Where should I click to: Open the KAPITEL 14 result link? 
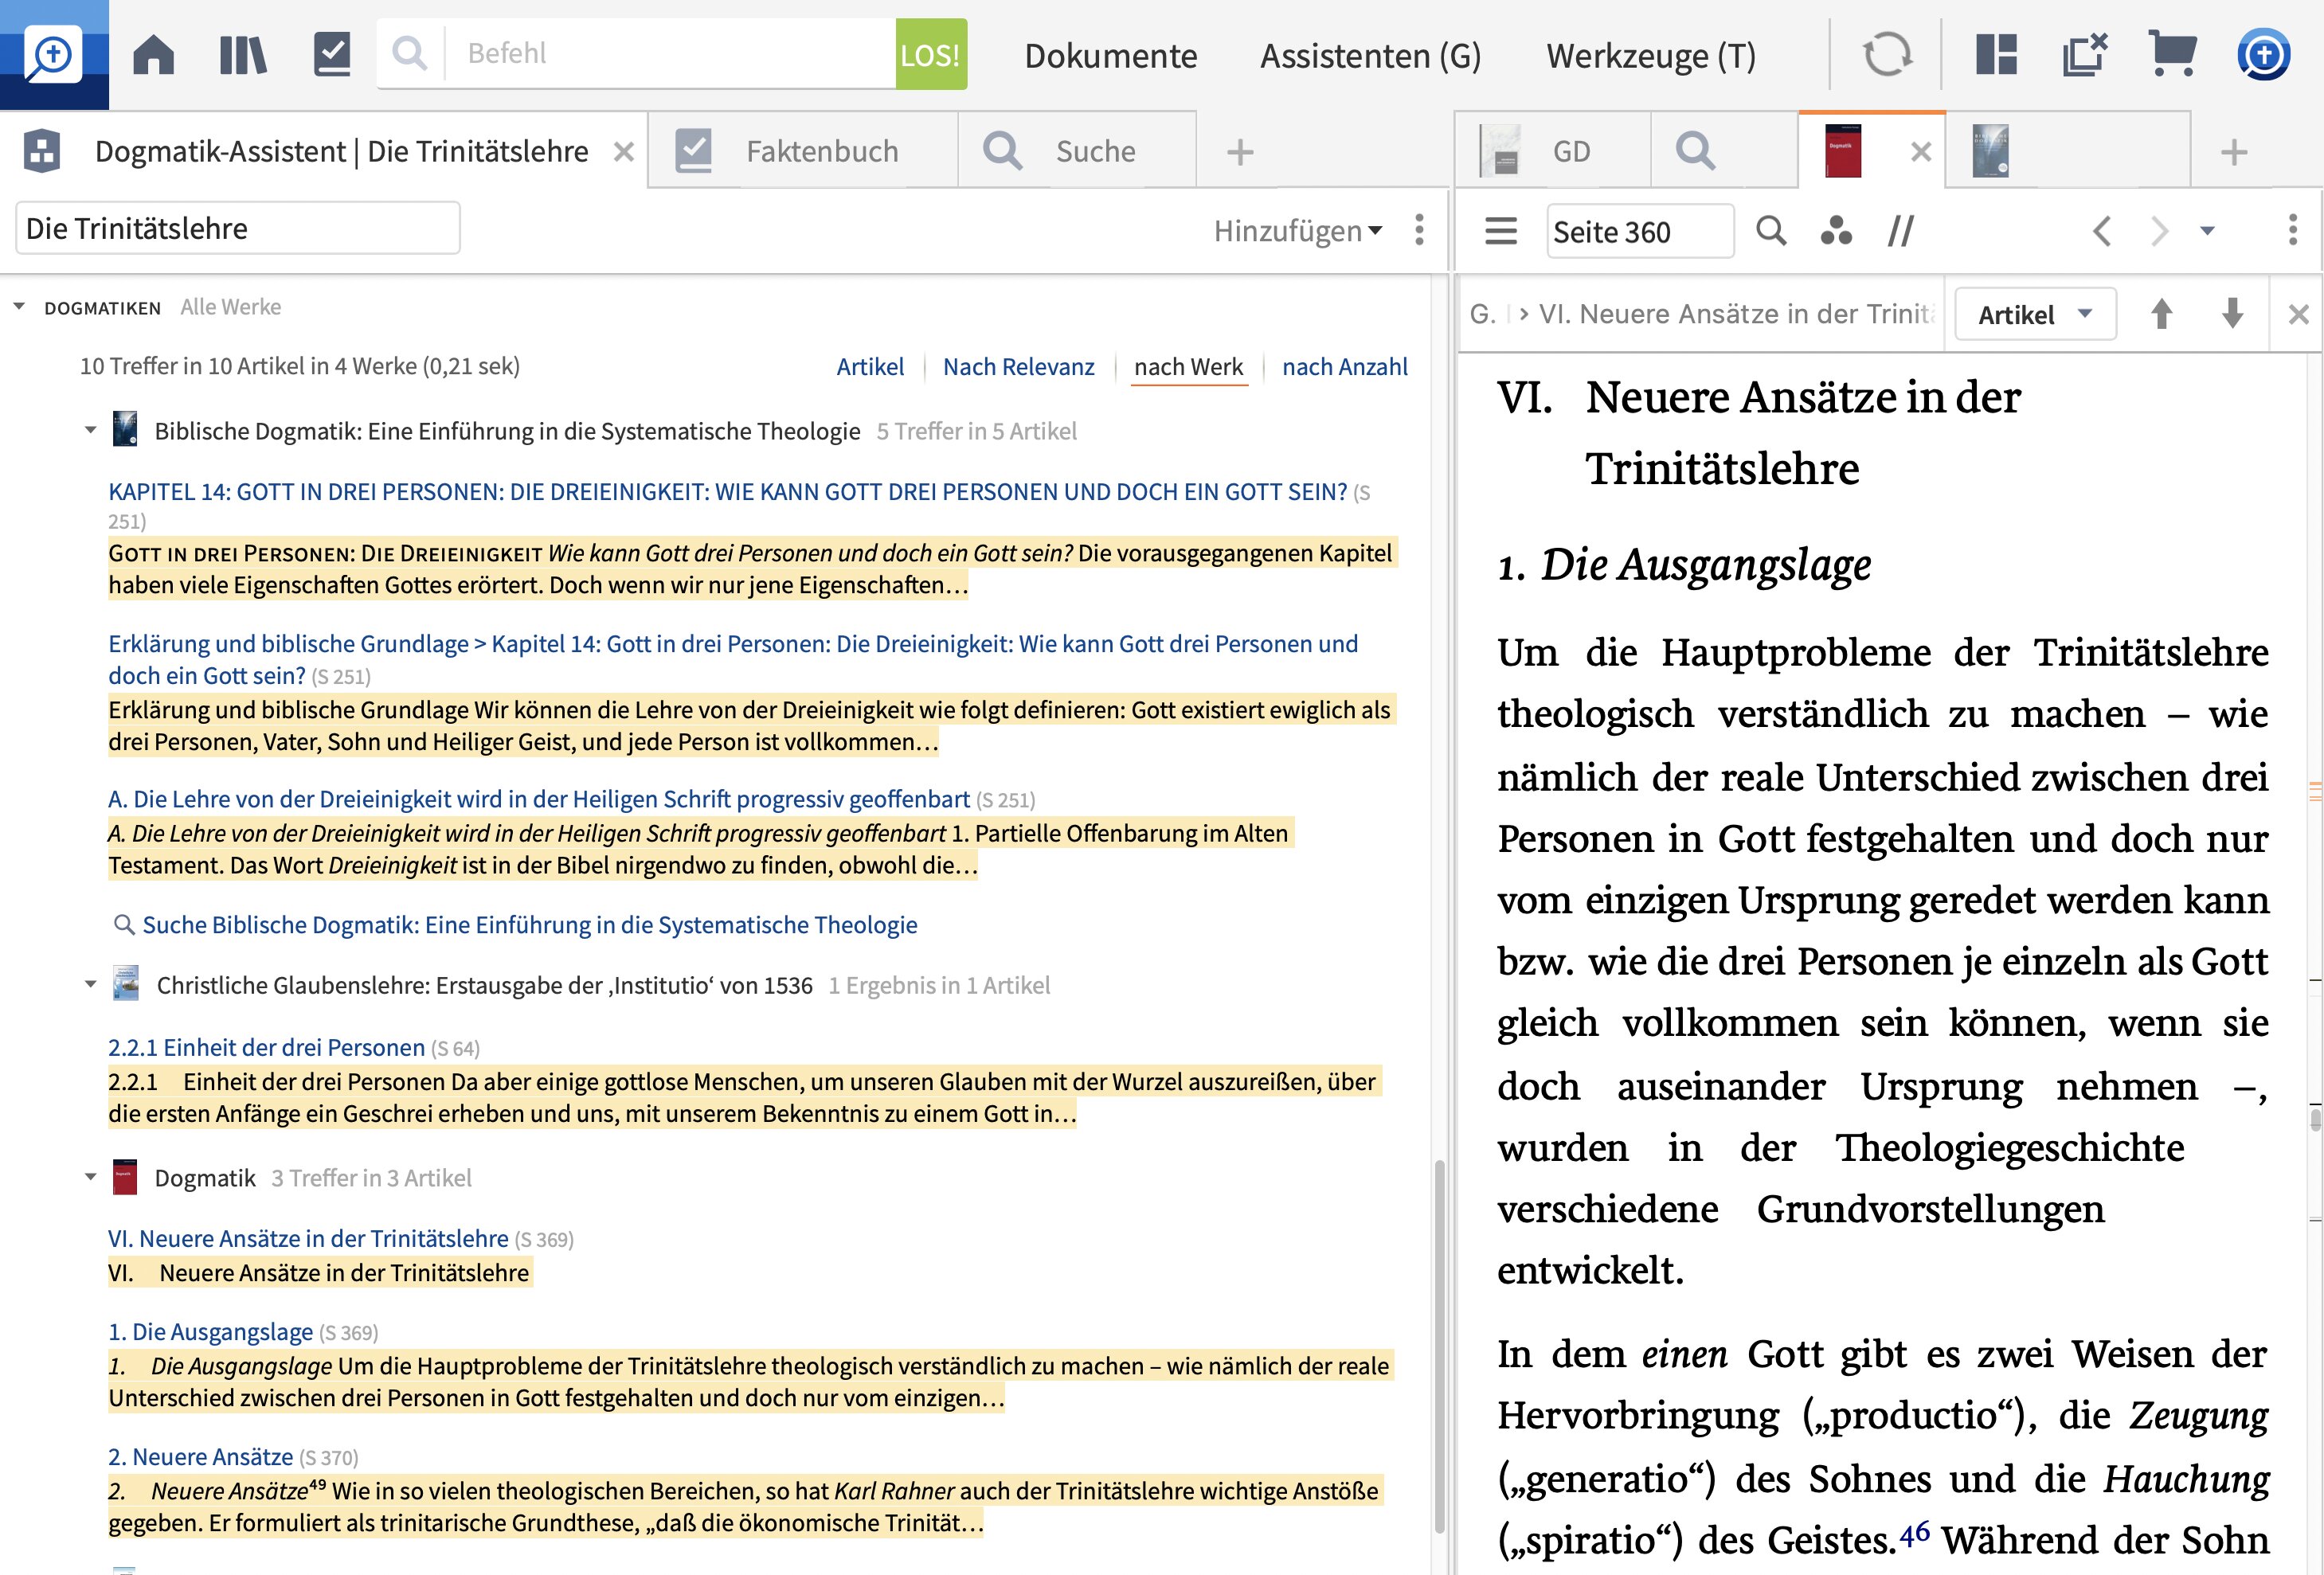[727, 492]
